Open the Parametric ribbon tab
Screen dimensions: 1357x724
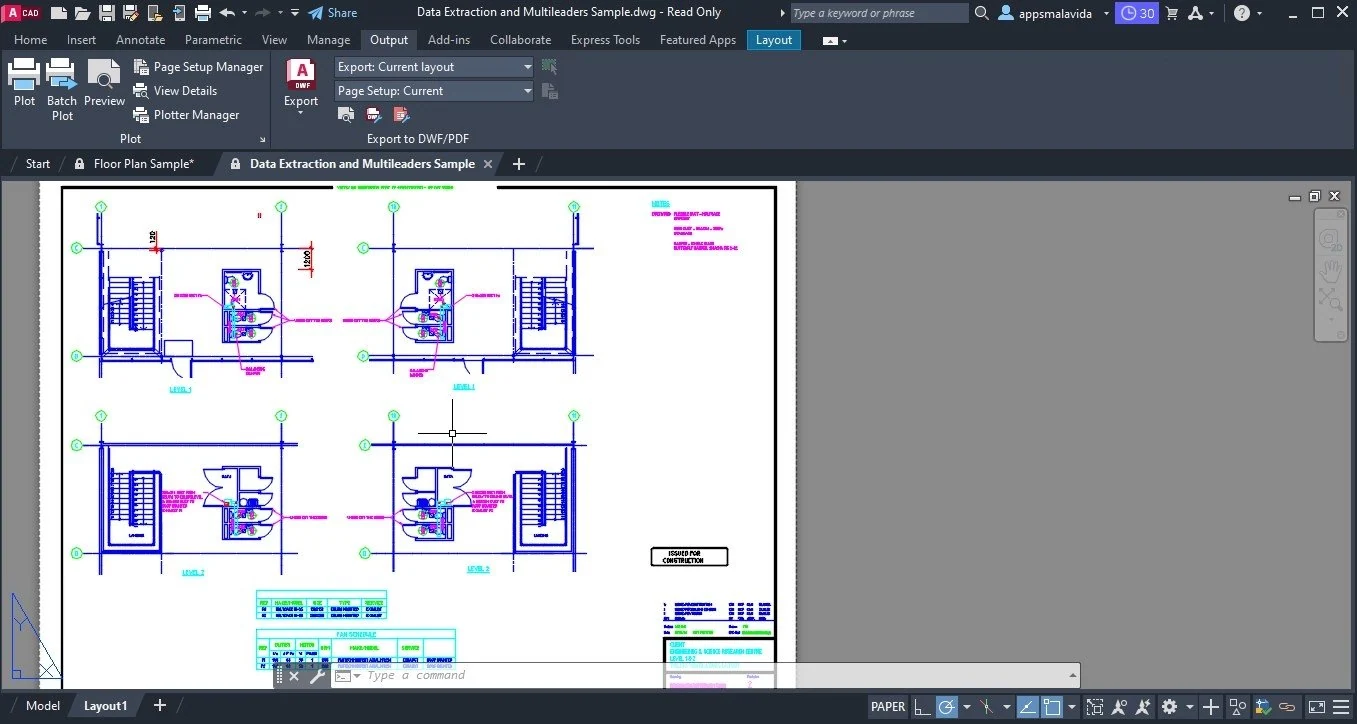(x=213, y=40)
